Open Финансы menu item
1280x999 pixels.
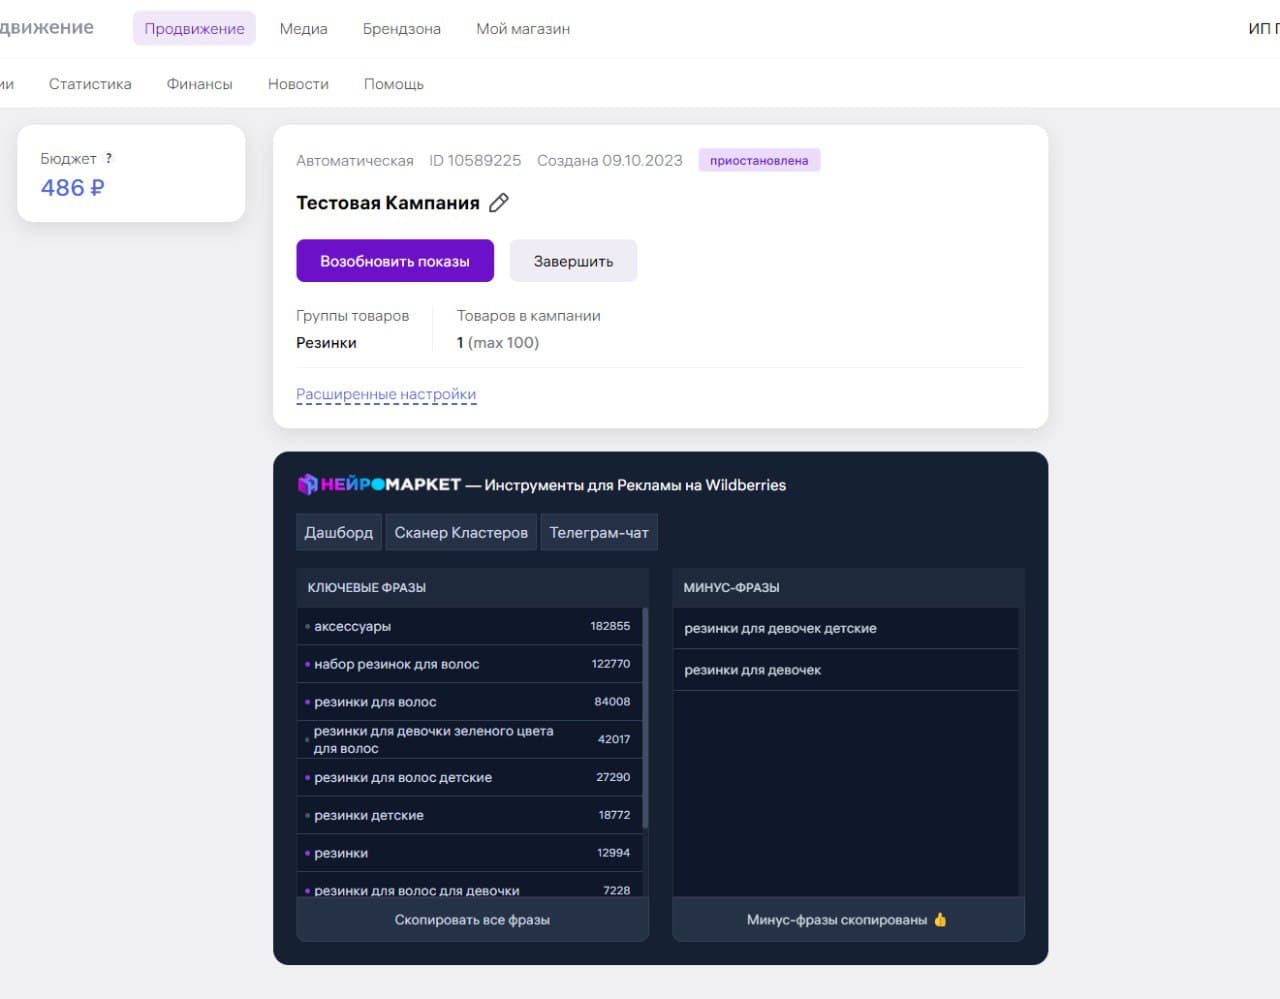[199, 84]
